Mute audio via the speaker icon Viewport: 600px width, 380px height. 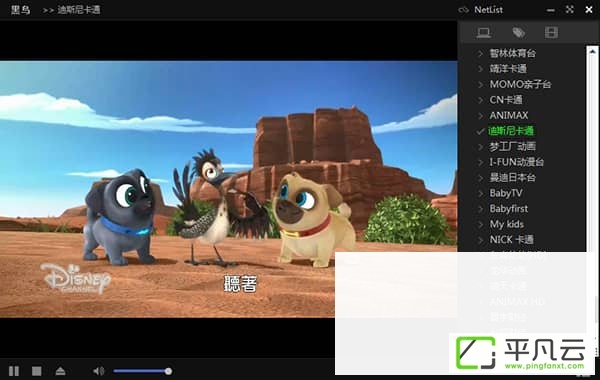(x=98, y=371)
